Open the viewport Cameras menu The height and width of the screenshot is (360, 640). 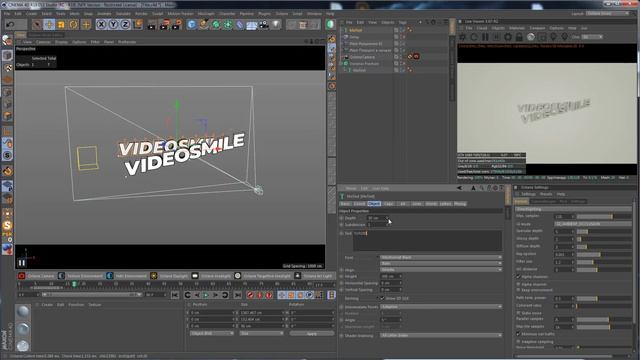point(43,42)
